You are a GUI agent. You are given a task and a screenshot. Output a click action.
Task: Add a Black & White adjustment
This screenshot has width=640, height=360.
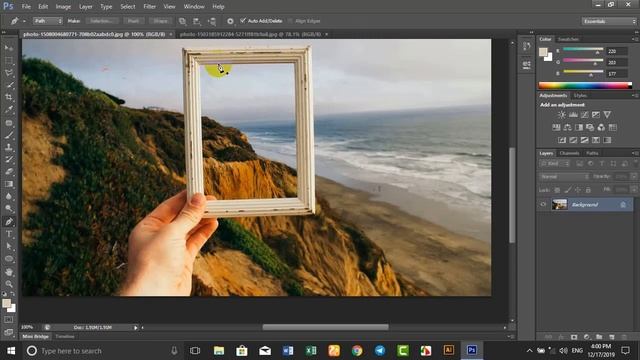(x=579, y=127)
